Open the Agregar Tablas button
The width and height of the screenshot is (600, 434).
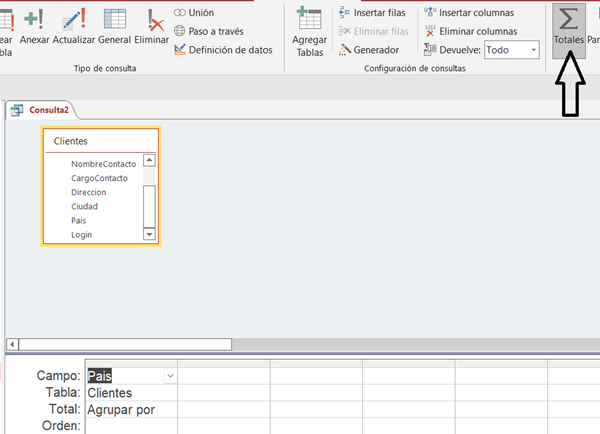[309, 32]
